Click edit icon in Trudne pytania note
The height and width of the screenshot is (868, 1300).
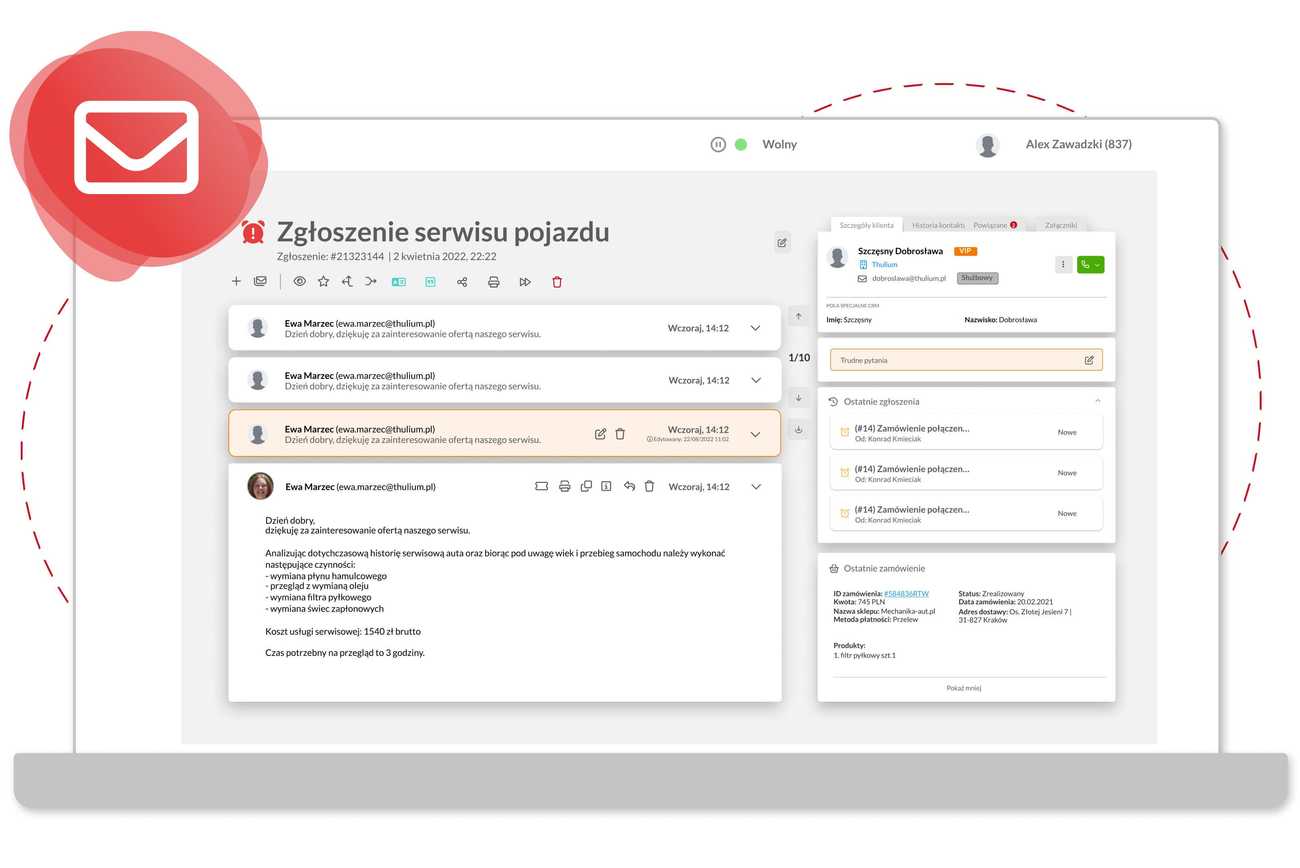pyautogui.click(x=1089, y=360)
